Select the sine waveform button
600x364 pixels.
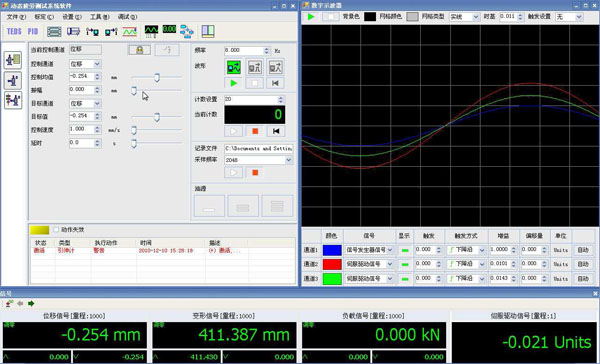(x=233, y=67)
